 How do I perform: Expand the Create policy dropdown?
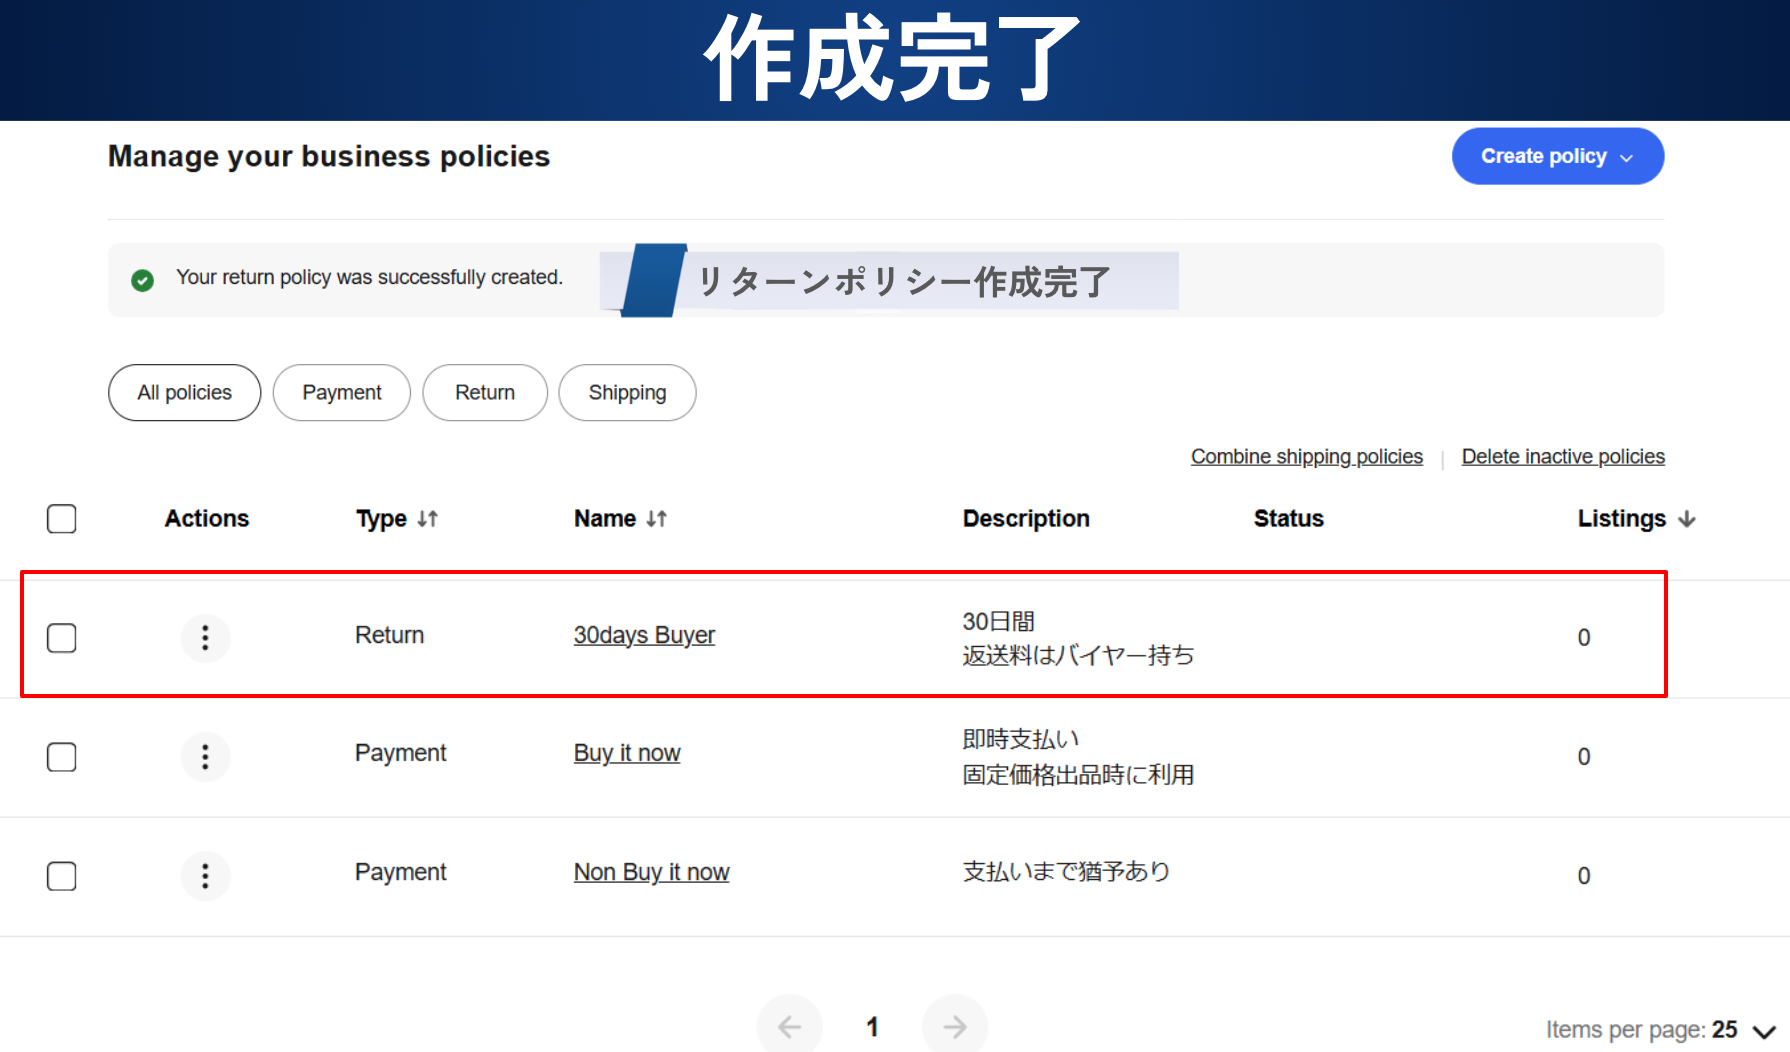coord(1557,156)
